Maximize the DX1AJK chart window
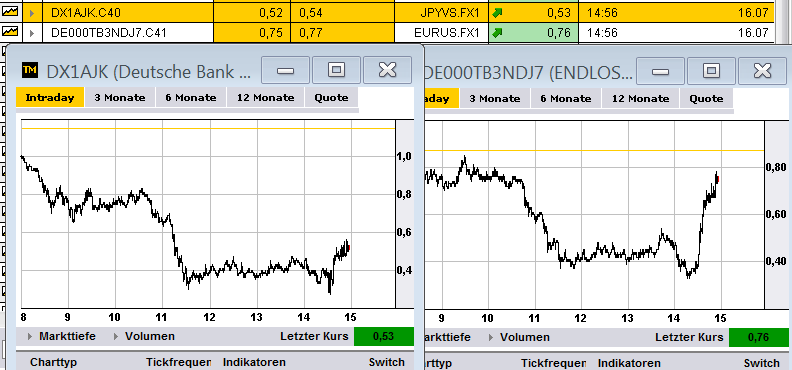The height and width of the screenshot is (370, 792). 336,70
